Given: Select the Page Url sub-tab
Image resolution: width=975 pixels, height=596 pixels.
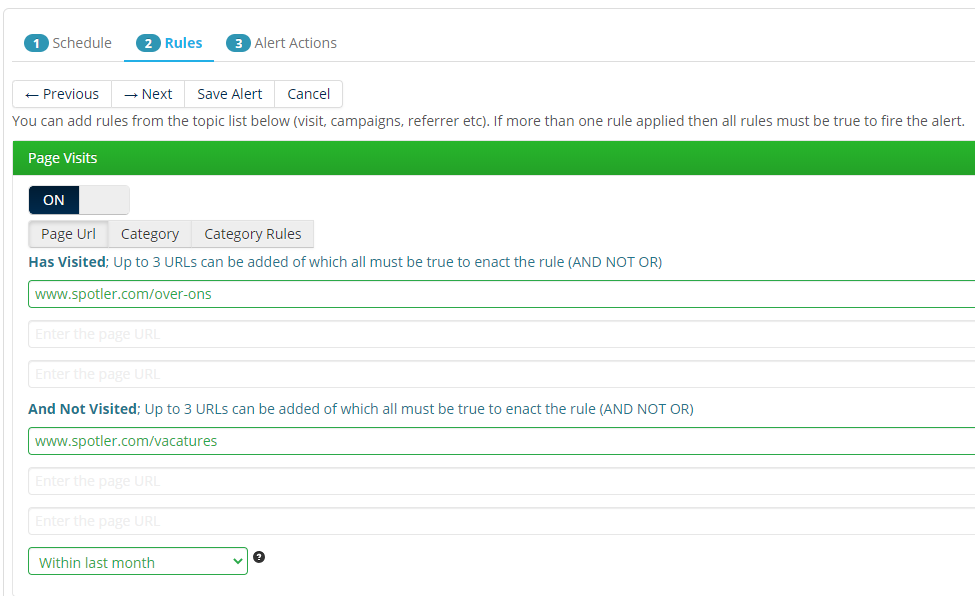Looking at the screenshot, I should tap(68, 234).
